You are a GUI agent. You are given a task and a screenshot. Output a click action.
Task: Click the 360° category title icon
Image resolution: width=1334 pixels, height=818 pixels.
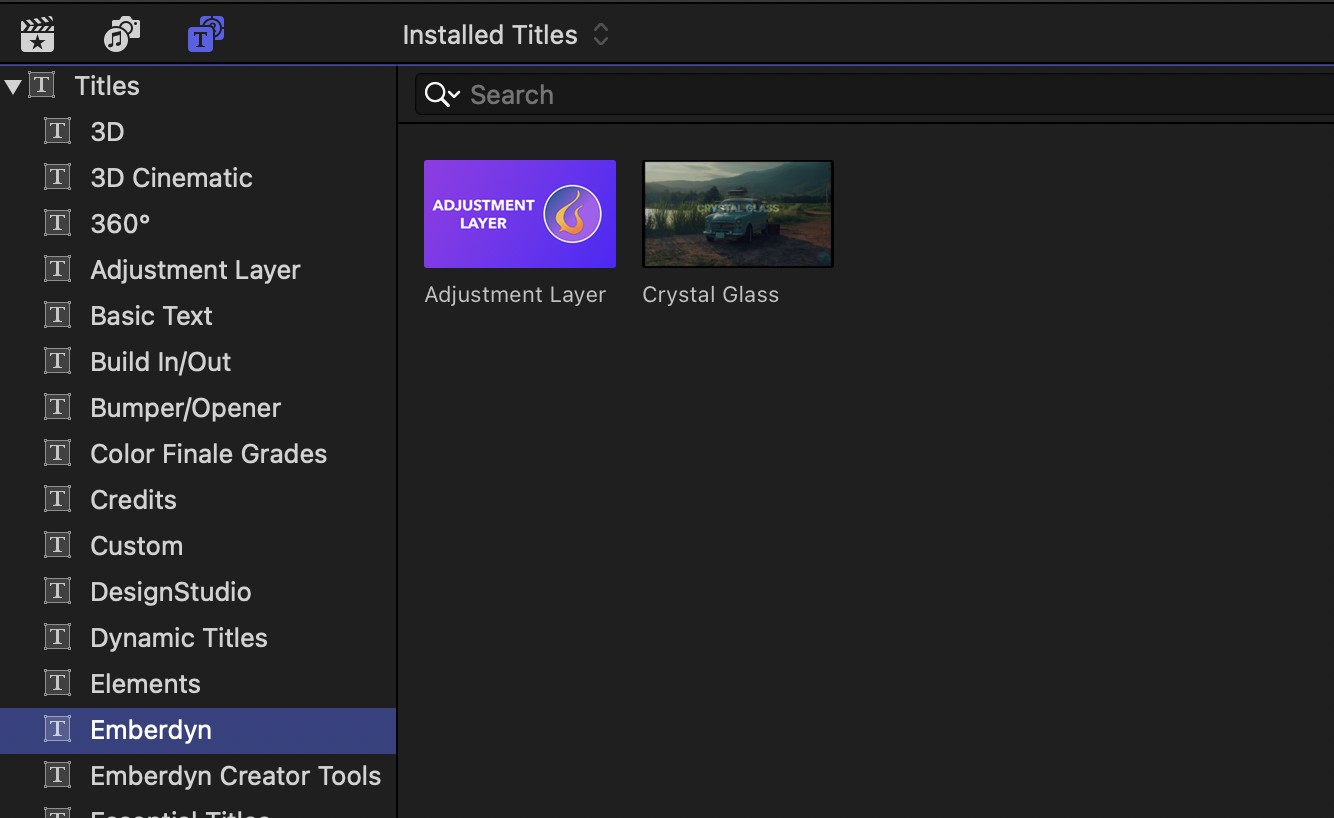[x=58, y=223]
